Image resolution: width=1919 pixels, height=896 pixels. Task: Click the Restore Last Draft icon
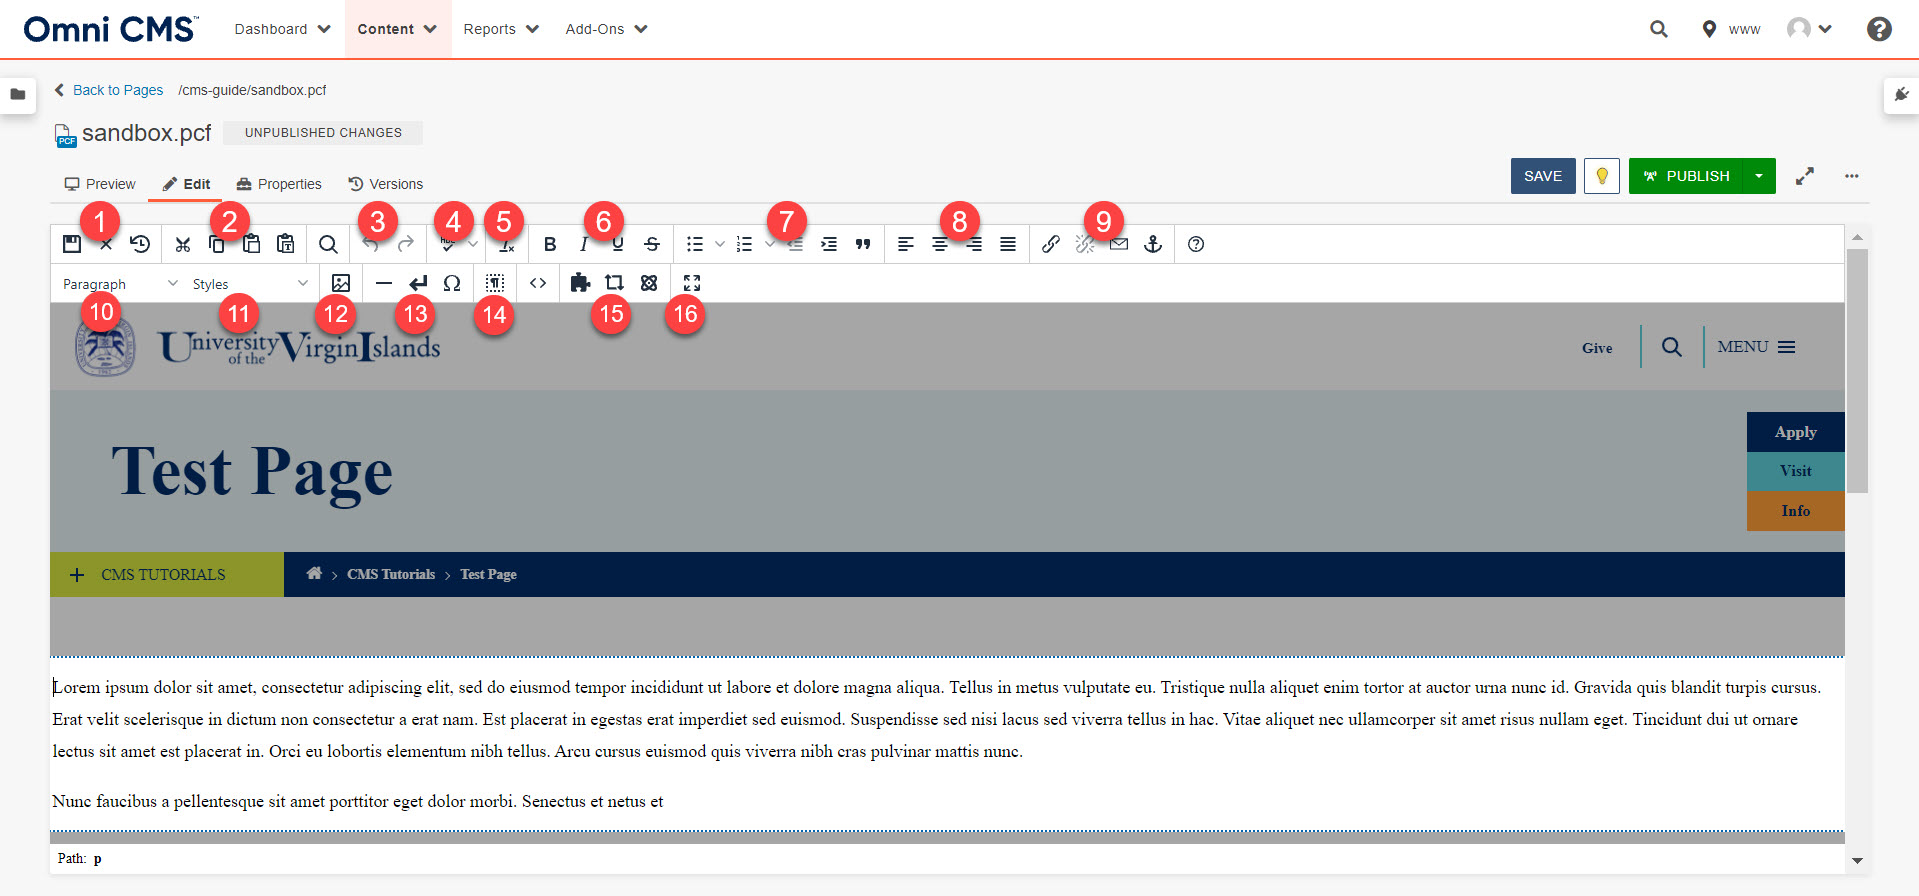140,244
